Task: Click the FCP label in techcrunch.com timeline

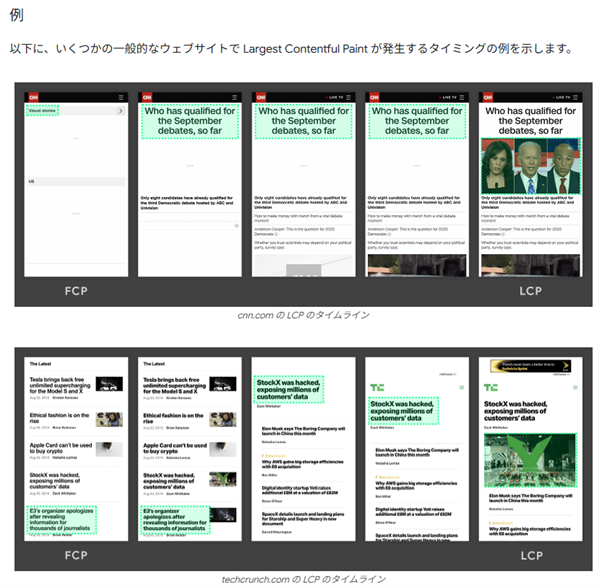Action: coord(76,555)
